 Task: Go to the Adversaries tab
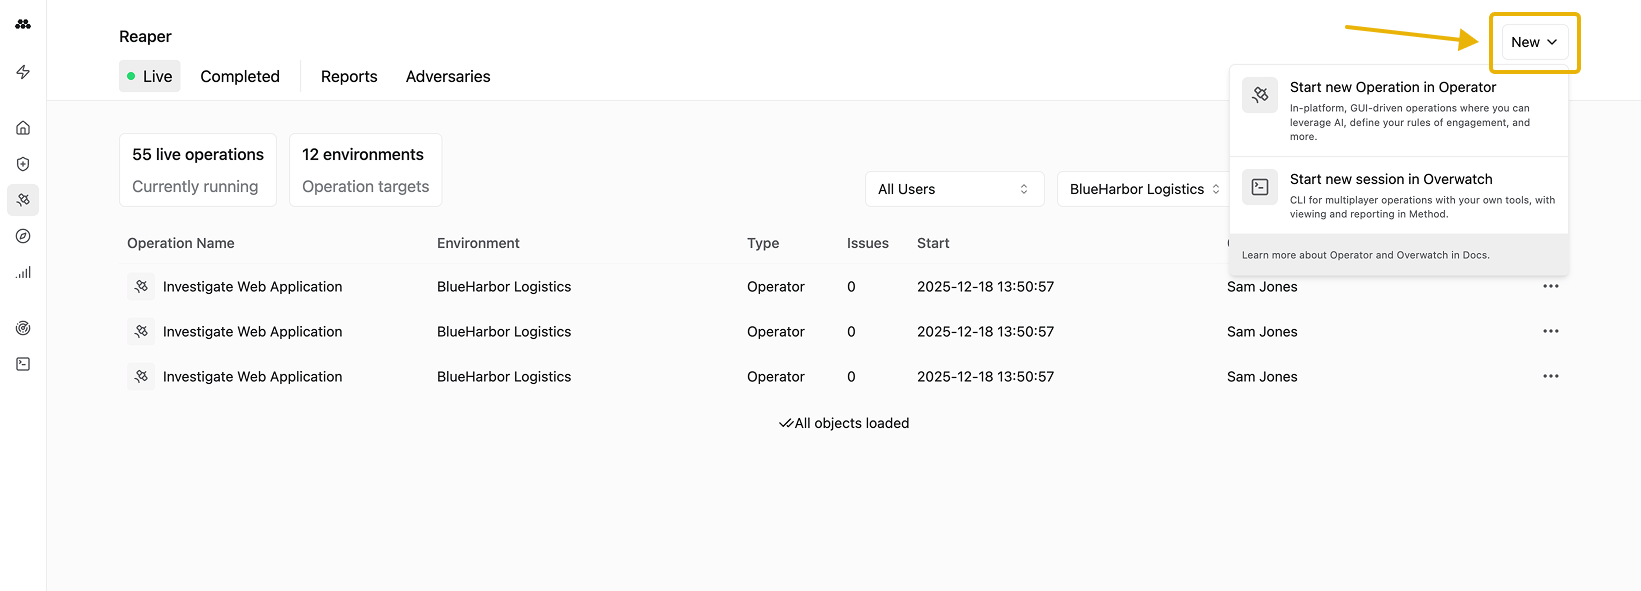(448, 76)
